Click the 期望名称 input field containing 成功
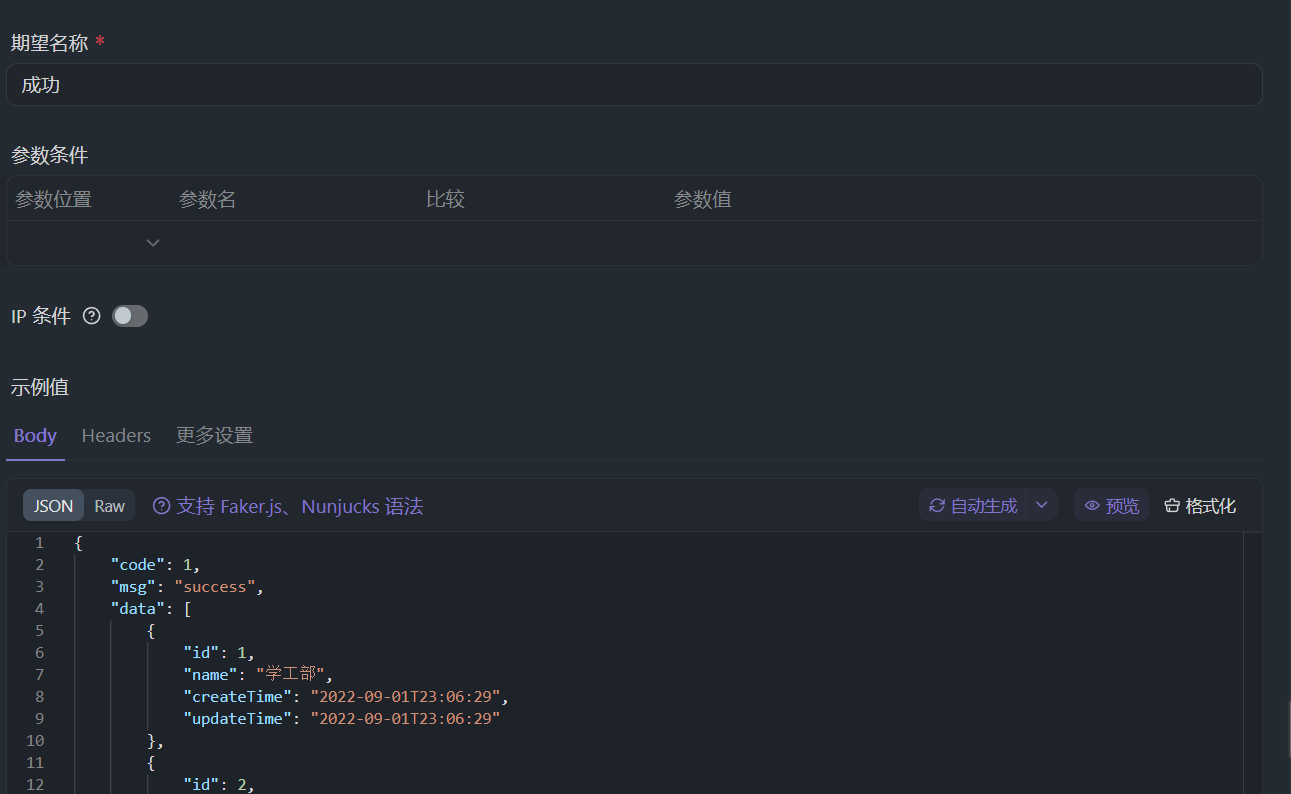 633,85
